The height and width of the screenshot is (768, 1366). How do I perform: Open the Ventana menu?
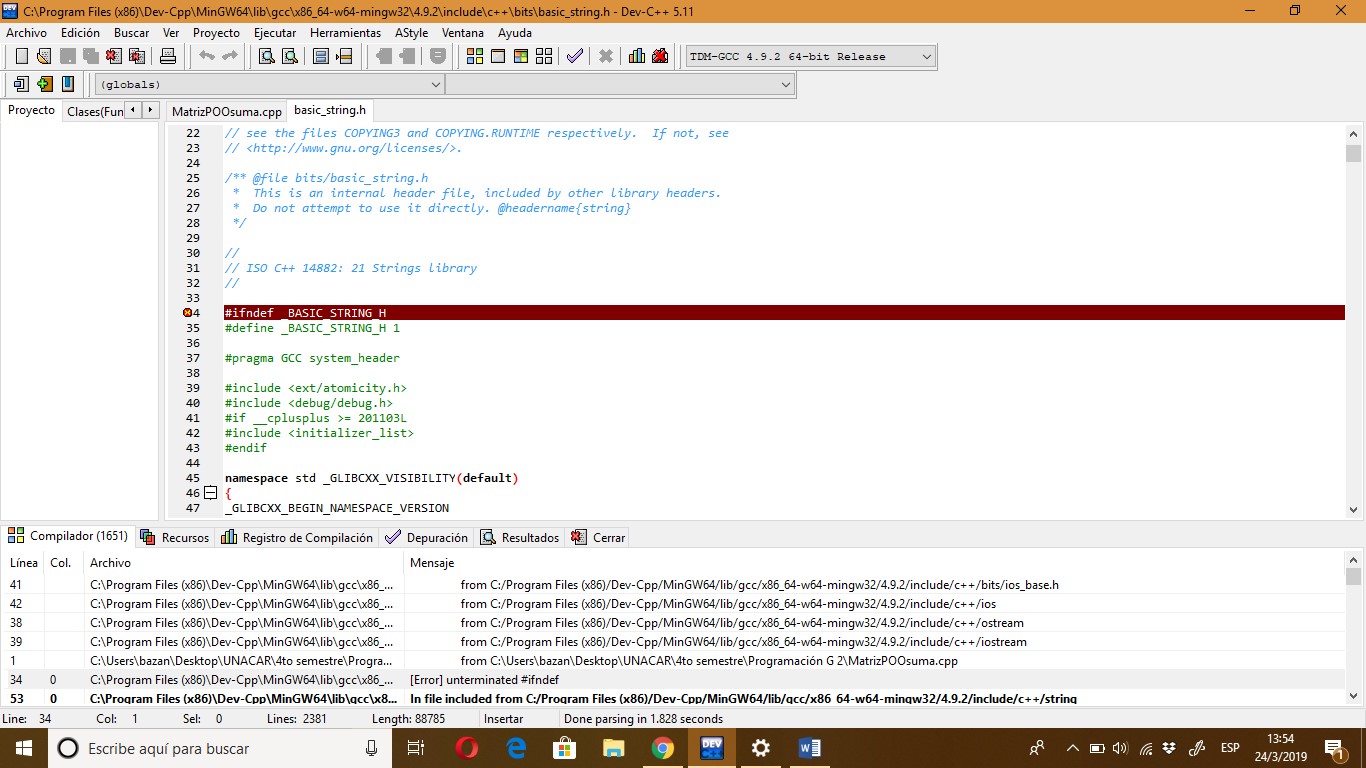[463, 32]
